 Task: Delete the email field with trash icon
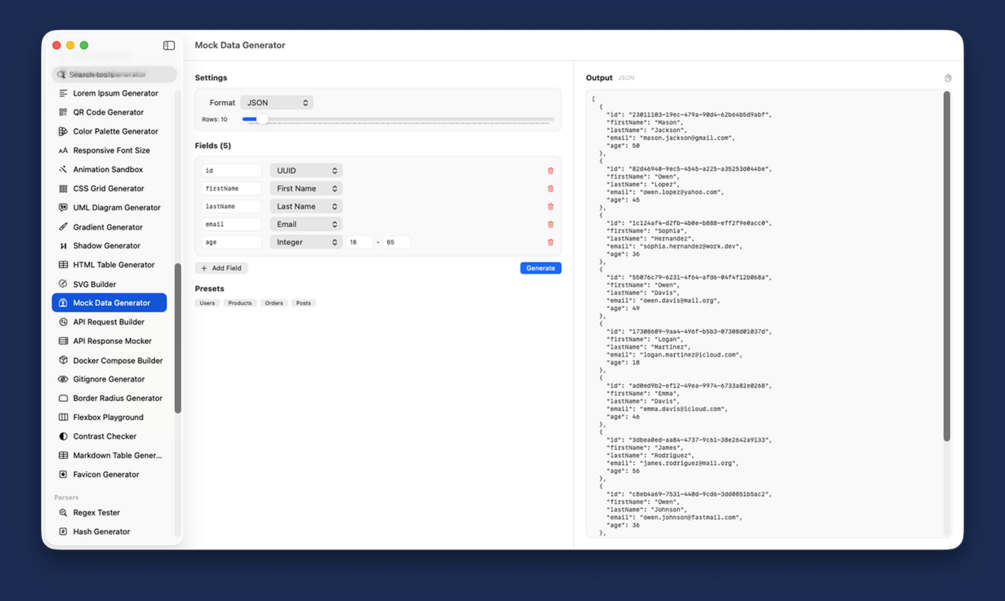[550, 224]
